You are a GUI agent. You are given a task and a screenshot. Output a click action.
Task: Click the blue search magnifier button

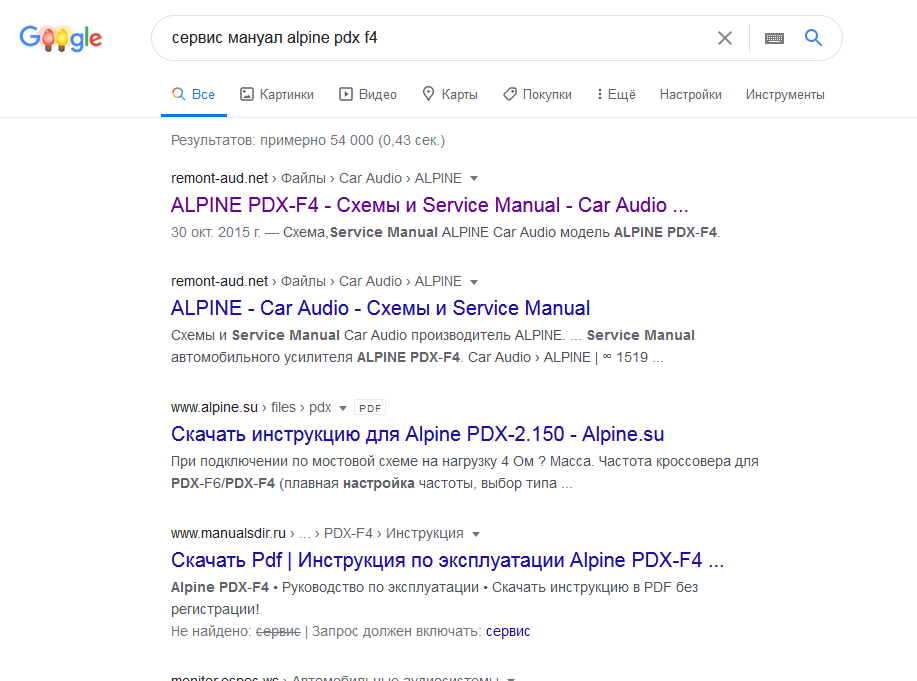(x=813, y=38)
